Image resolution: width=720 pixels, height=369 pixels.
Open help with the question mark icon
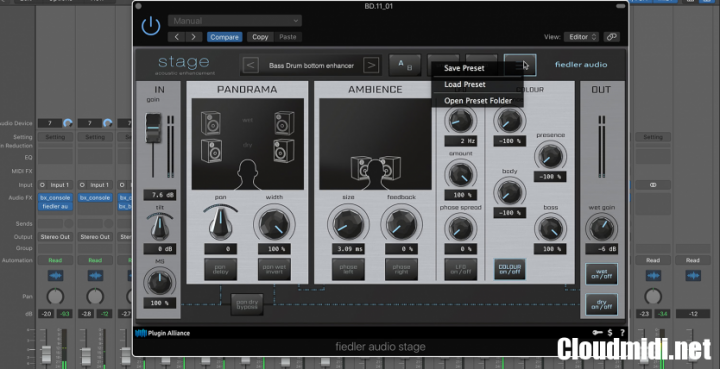622,333
